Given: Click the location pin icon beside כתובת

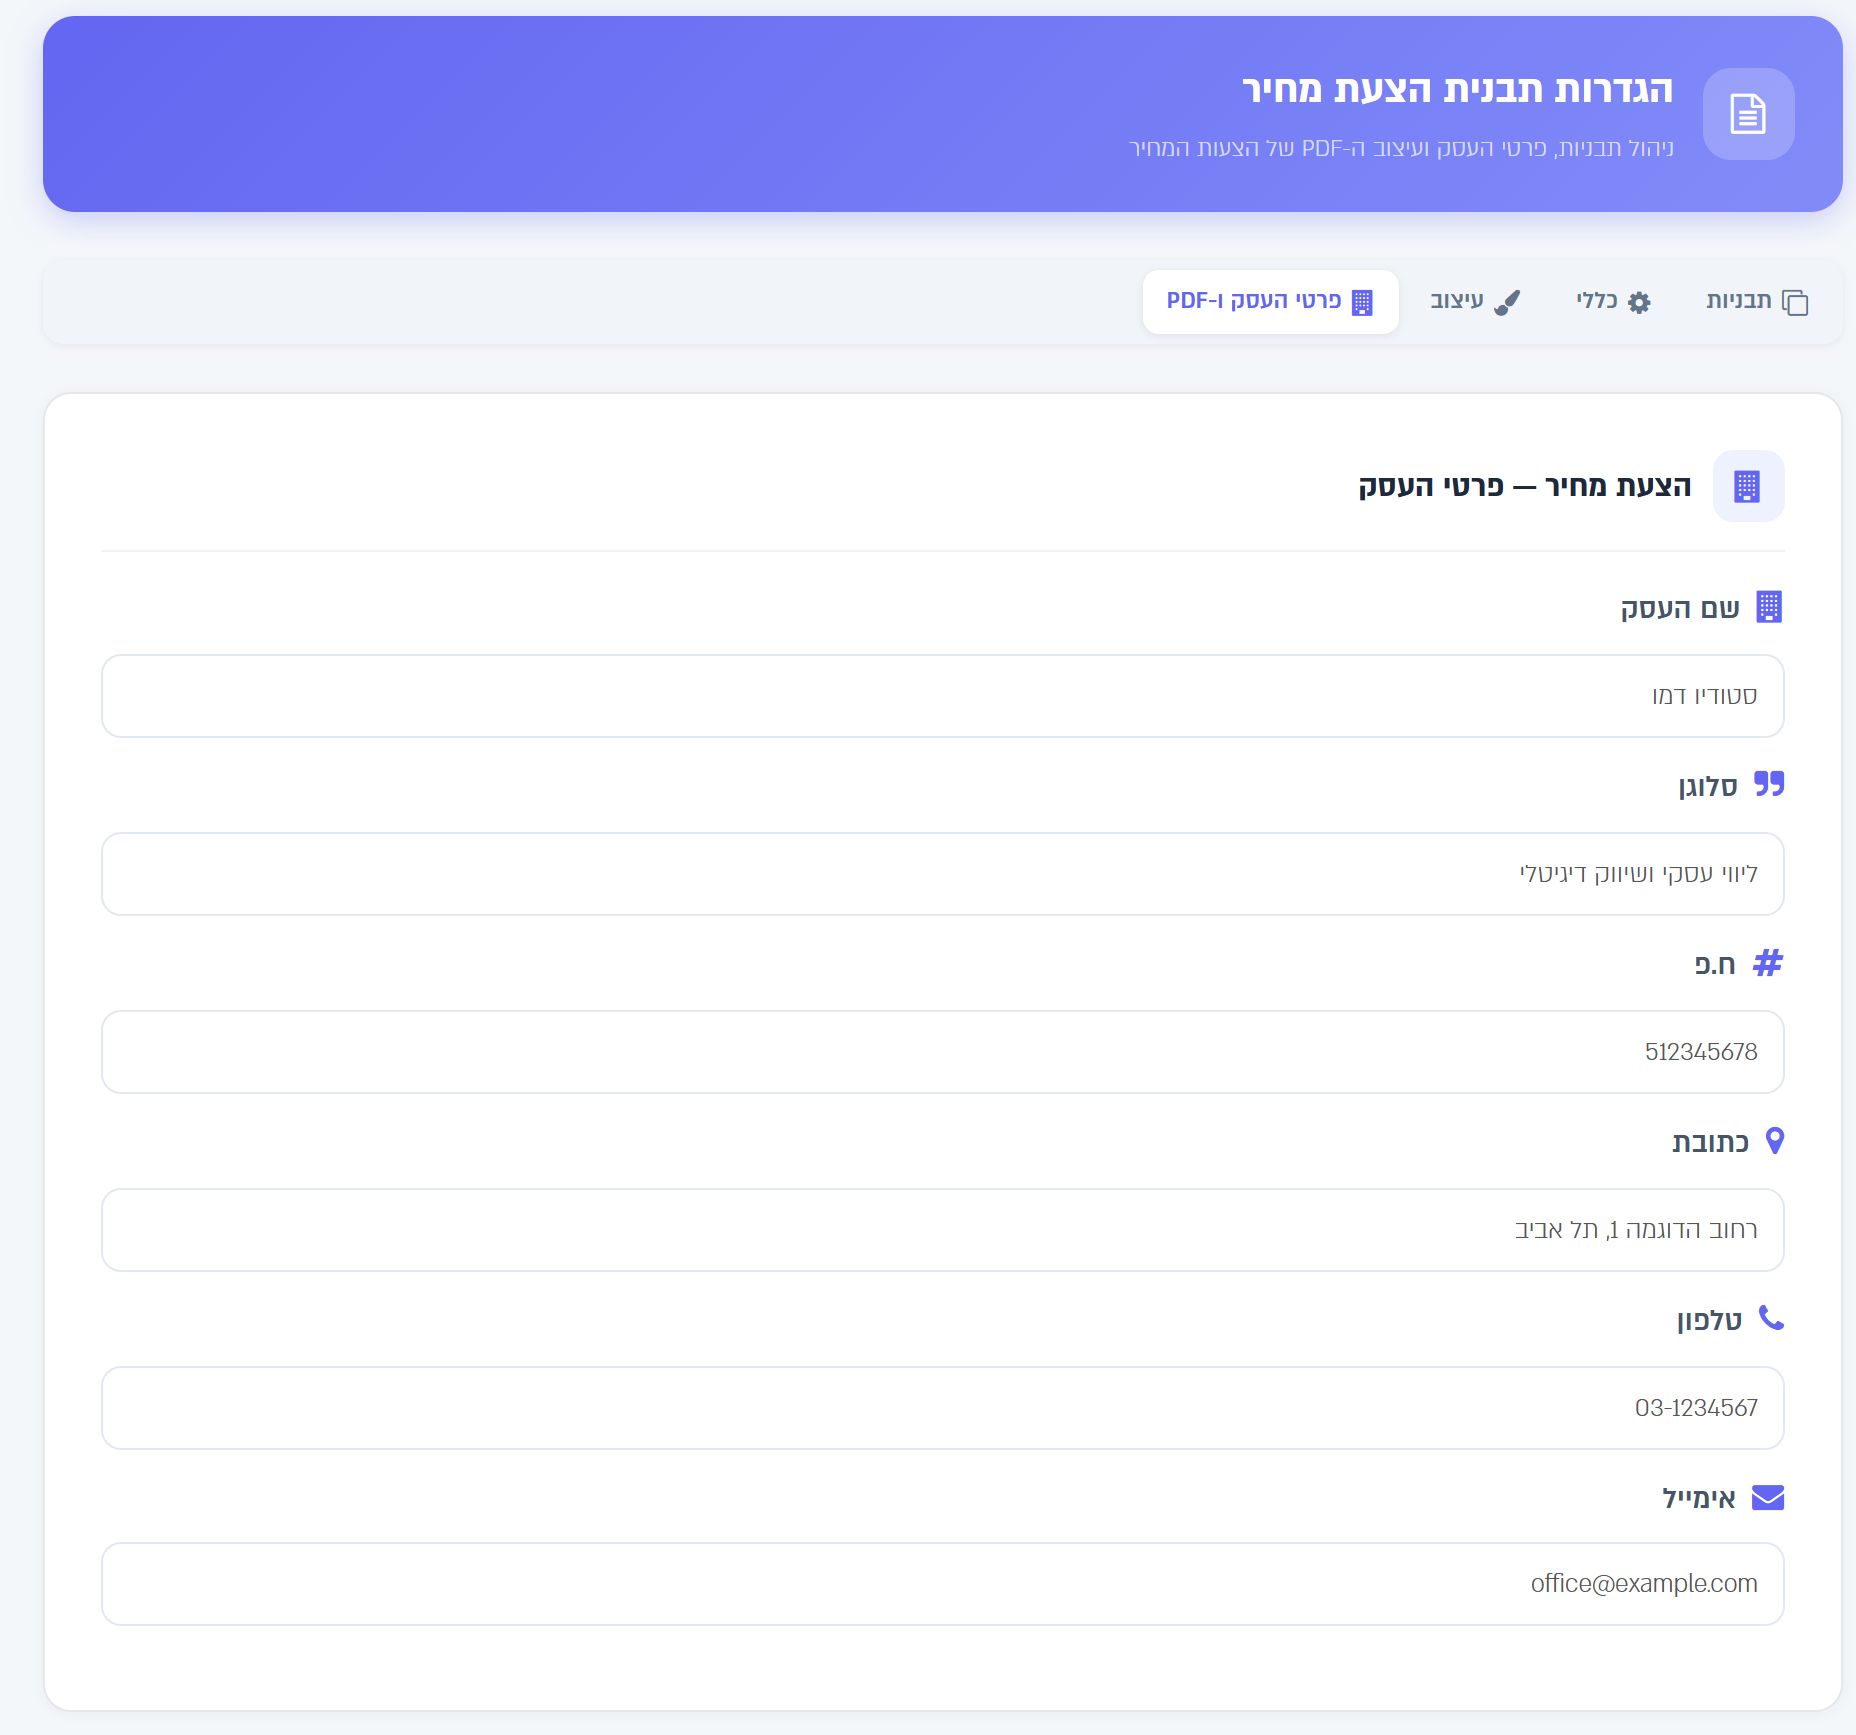Looking at the screenshot, I should [1775, 1140].
